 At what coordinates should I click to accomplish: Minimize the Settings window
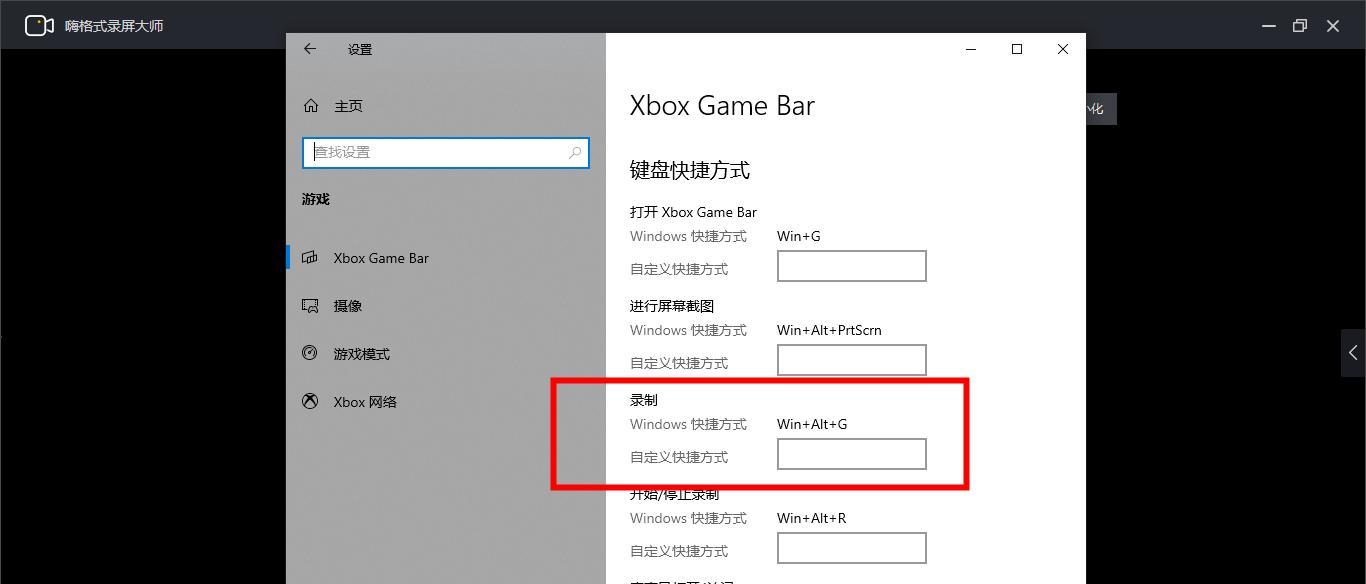[x=970, y=49]
